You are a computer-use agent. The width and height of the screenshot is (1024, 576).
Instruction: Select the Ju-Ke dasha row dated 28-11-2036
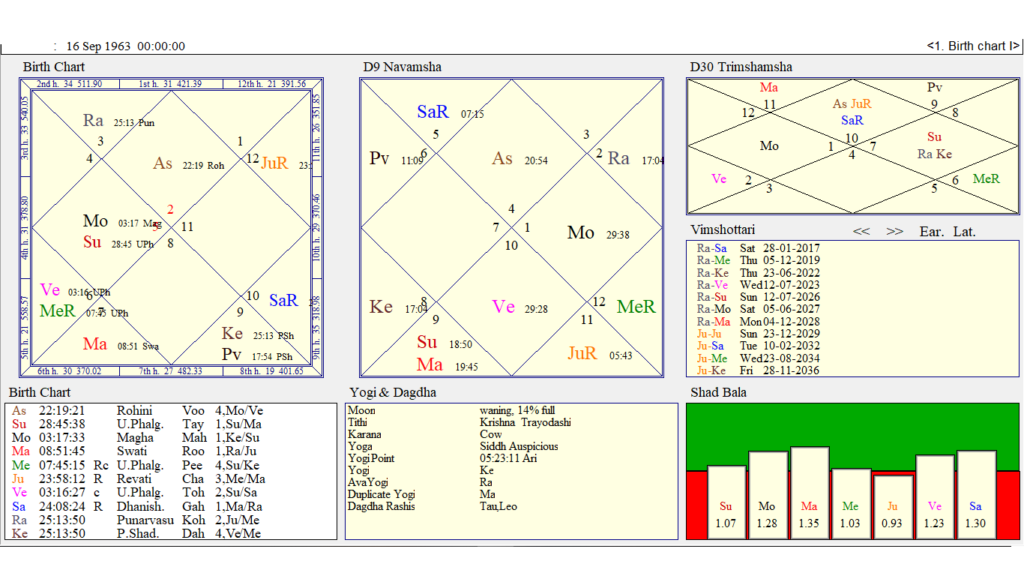pyautogui.click(x=758, y=370)
